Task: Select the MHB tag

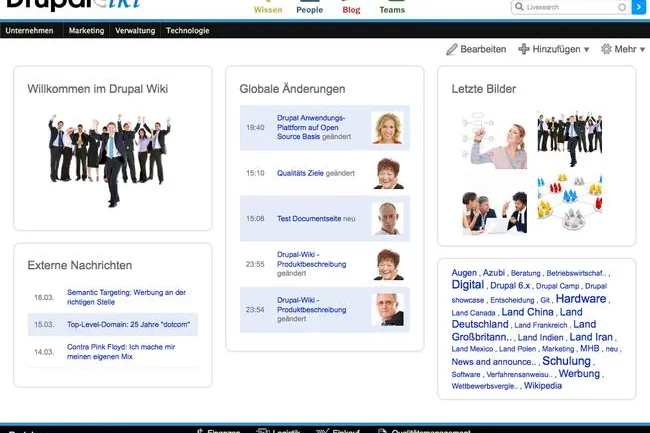Action: click(589, 348)
